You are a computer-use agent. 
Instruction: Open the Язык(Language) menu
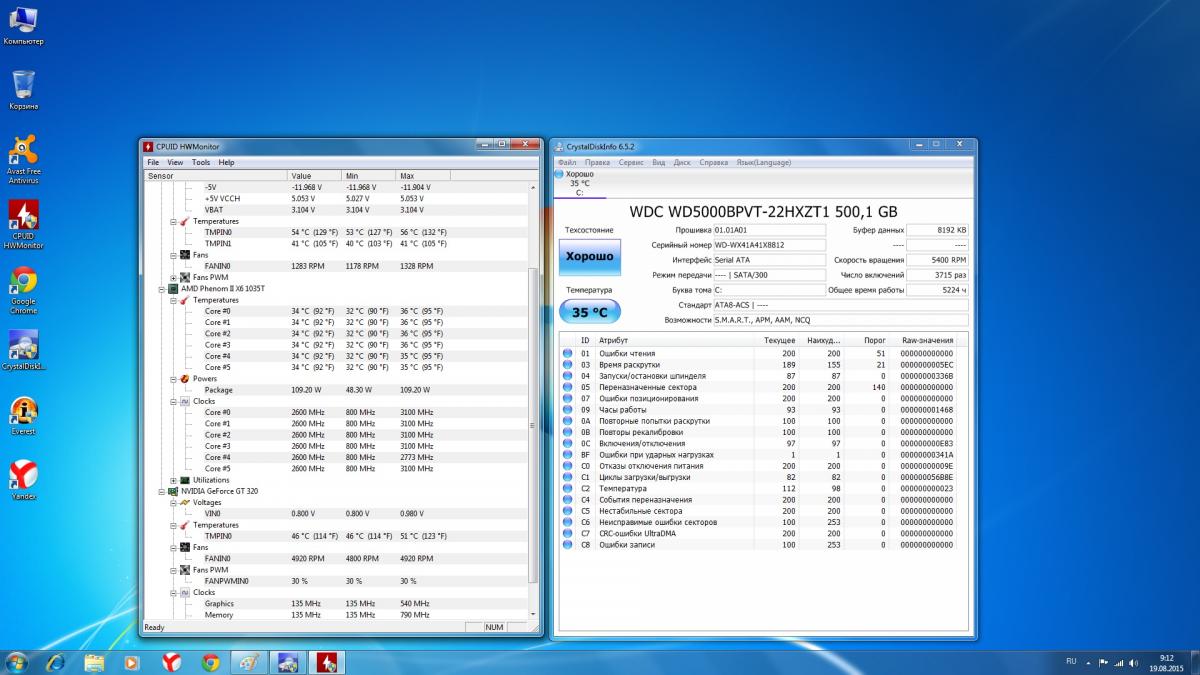764,162
